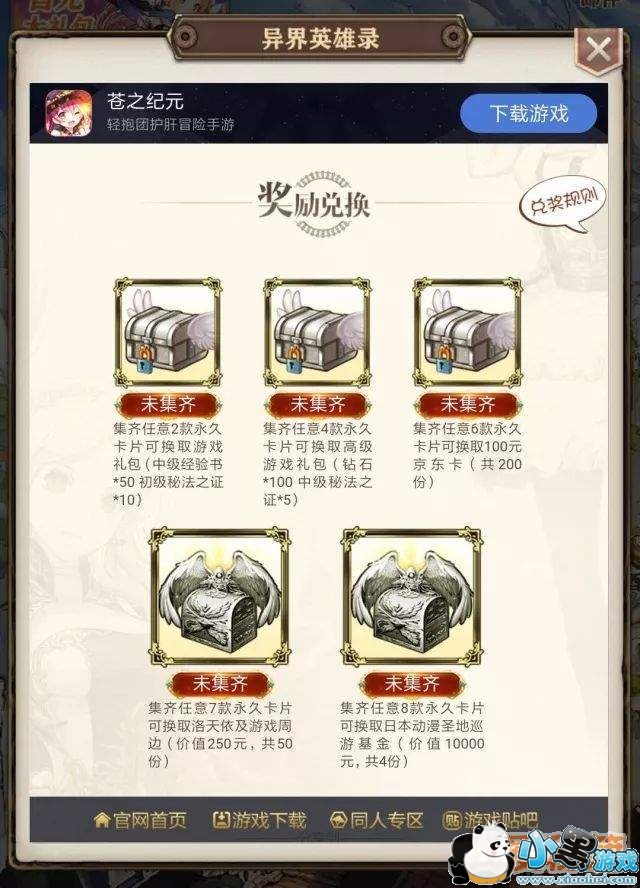Click the 苍之纪元 title text
This screenshot has height=888, width=640.
tap(146, 101)
